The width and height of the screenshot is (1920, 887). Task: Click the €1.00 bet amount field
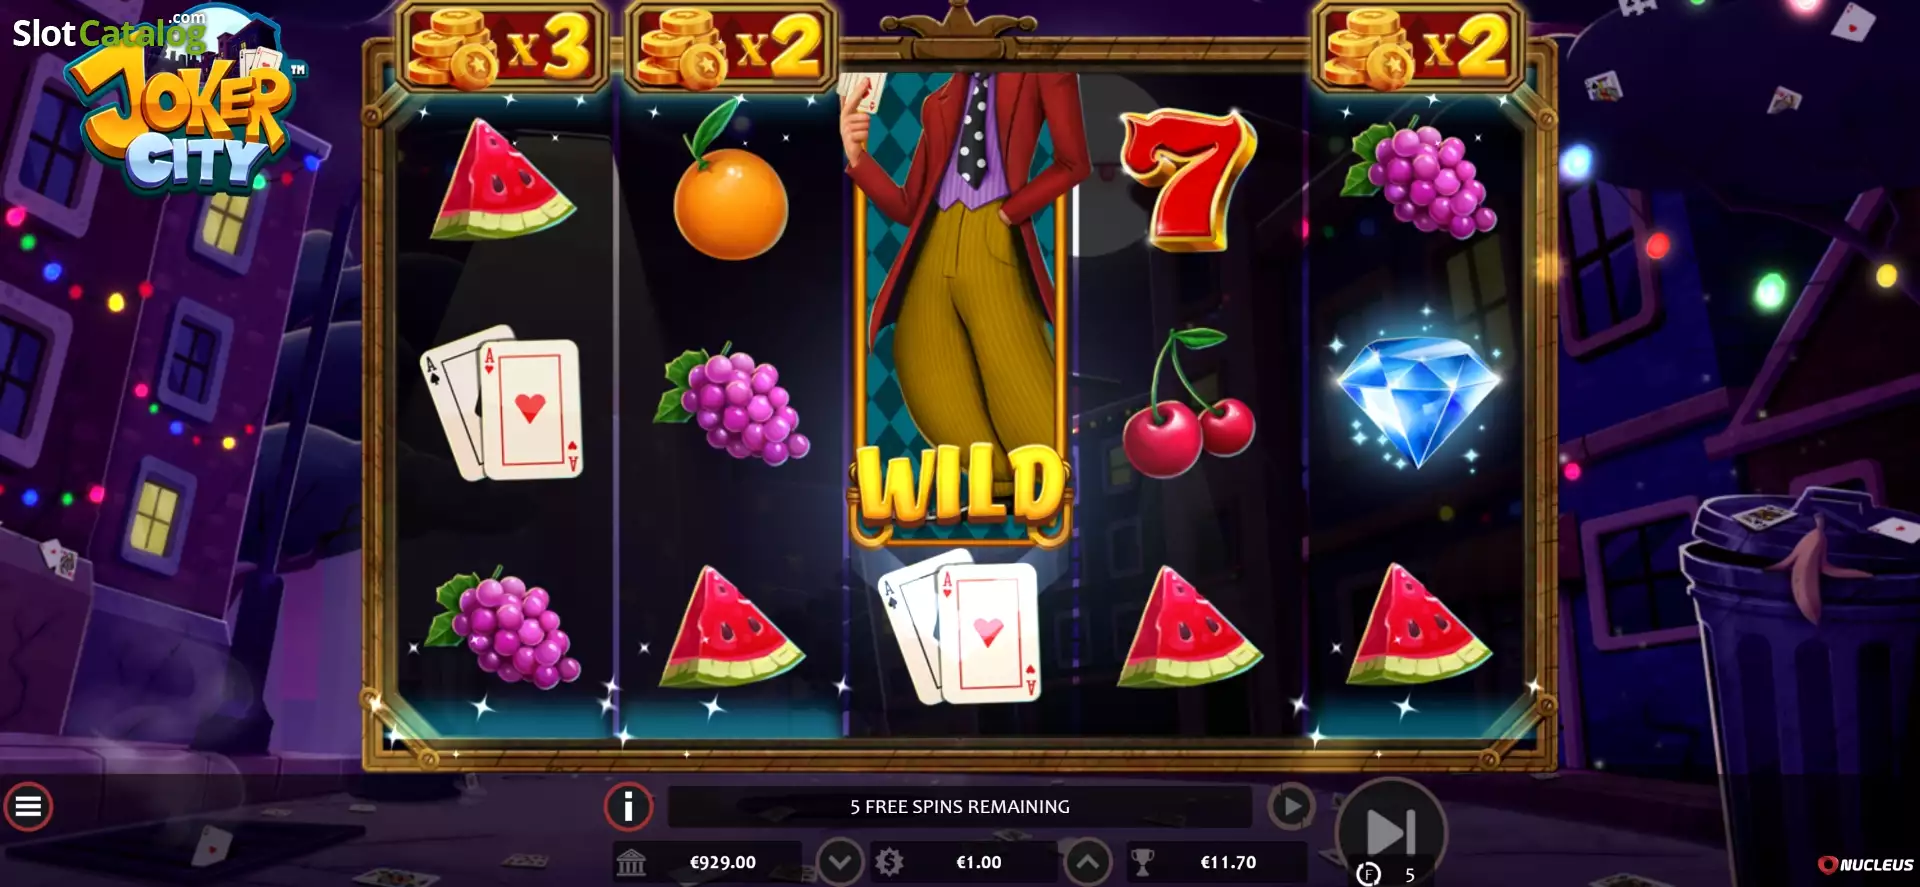(979, 862)
